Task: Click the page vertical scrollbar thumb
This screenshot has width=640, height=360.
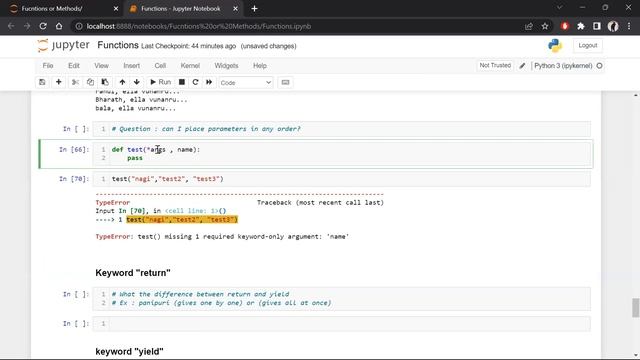Action: pyautogui.click(x=636, y=307)
